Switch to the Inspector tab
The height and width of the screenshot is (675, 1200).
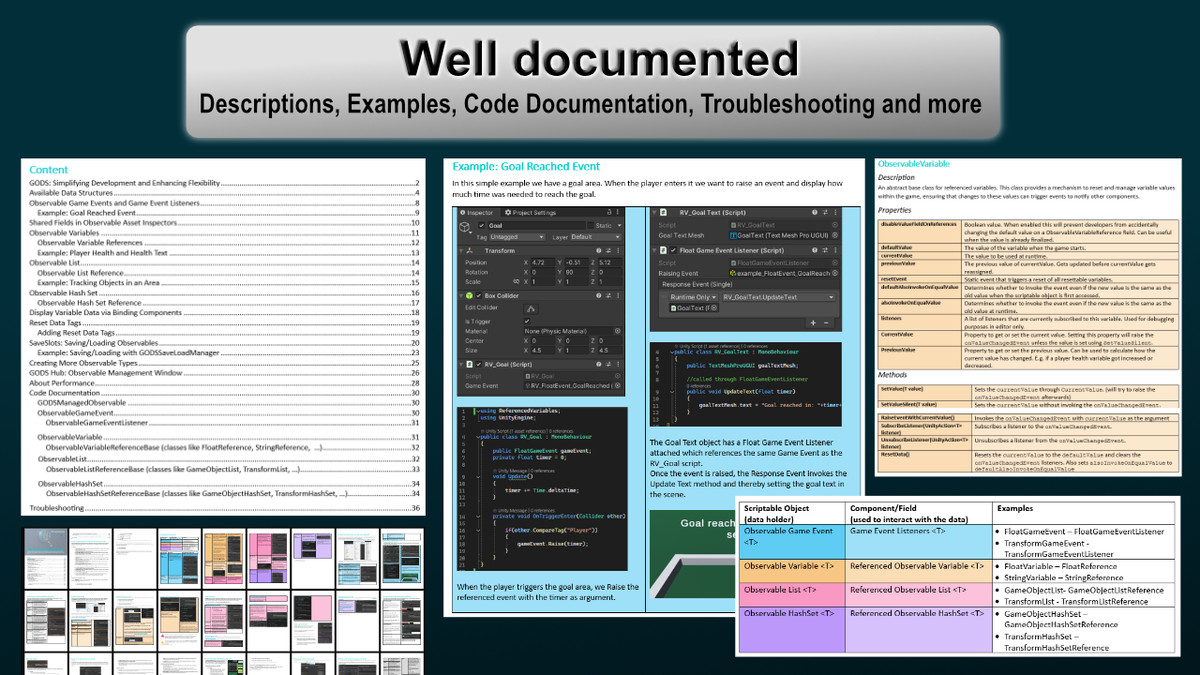(478, 212)
